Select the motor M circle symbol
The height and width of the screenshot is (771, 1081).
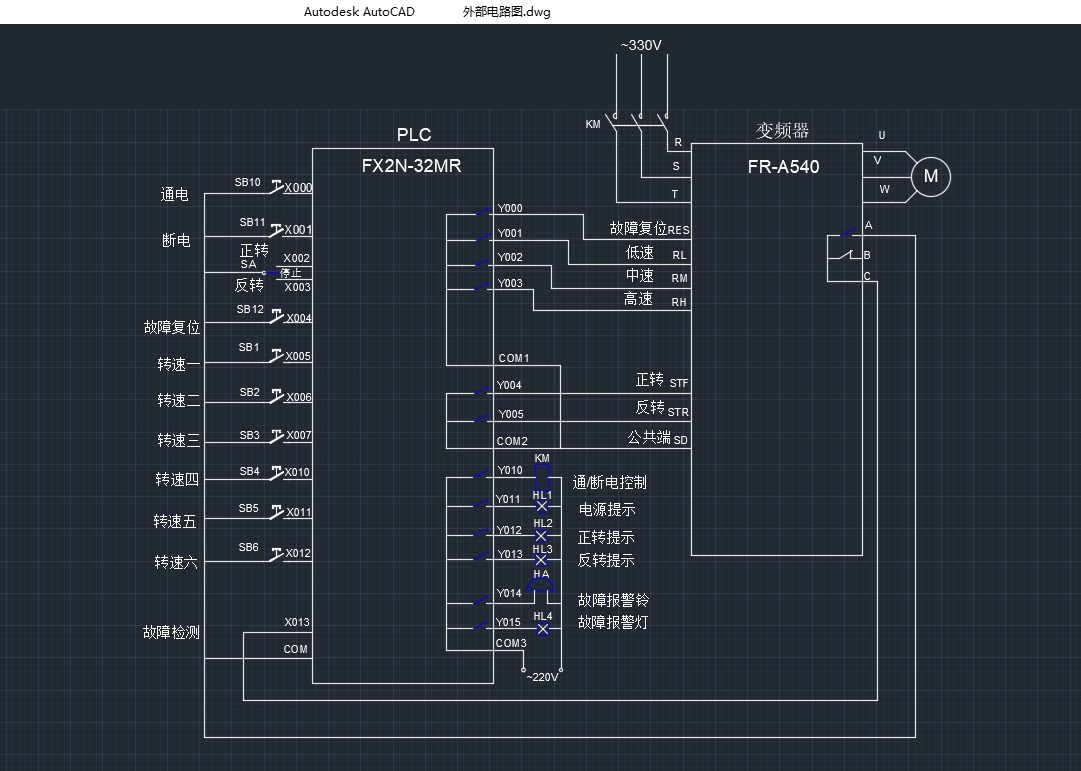coord(931,177)
